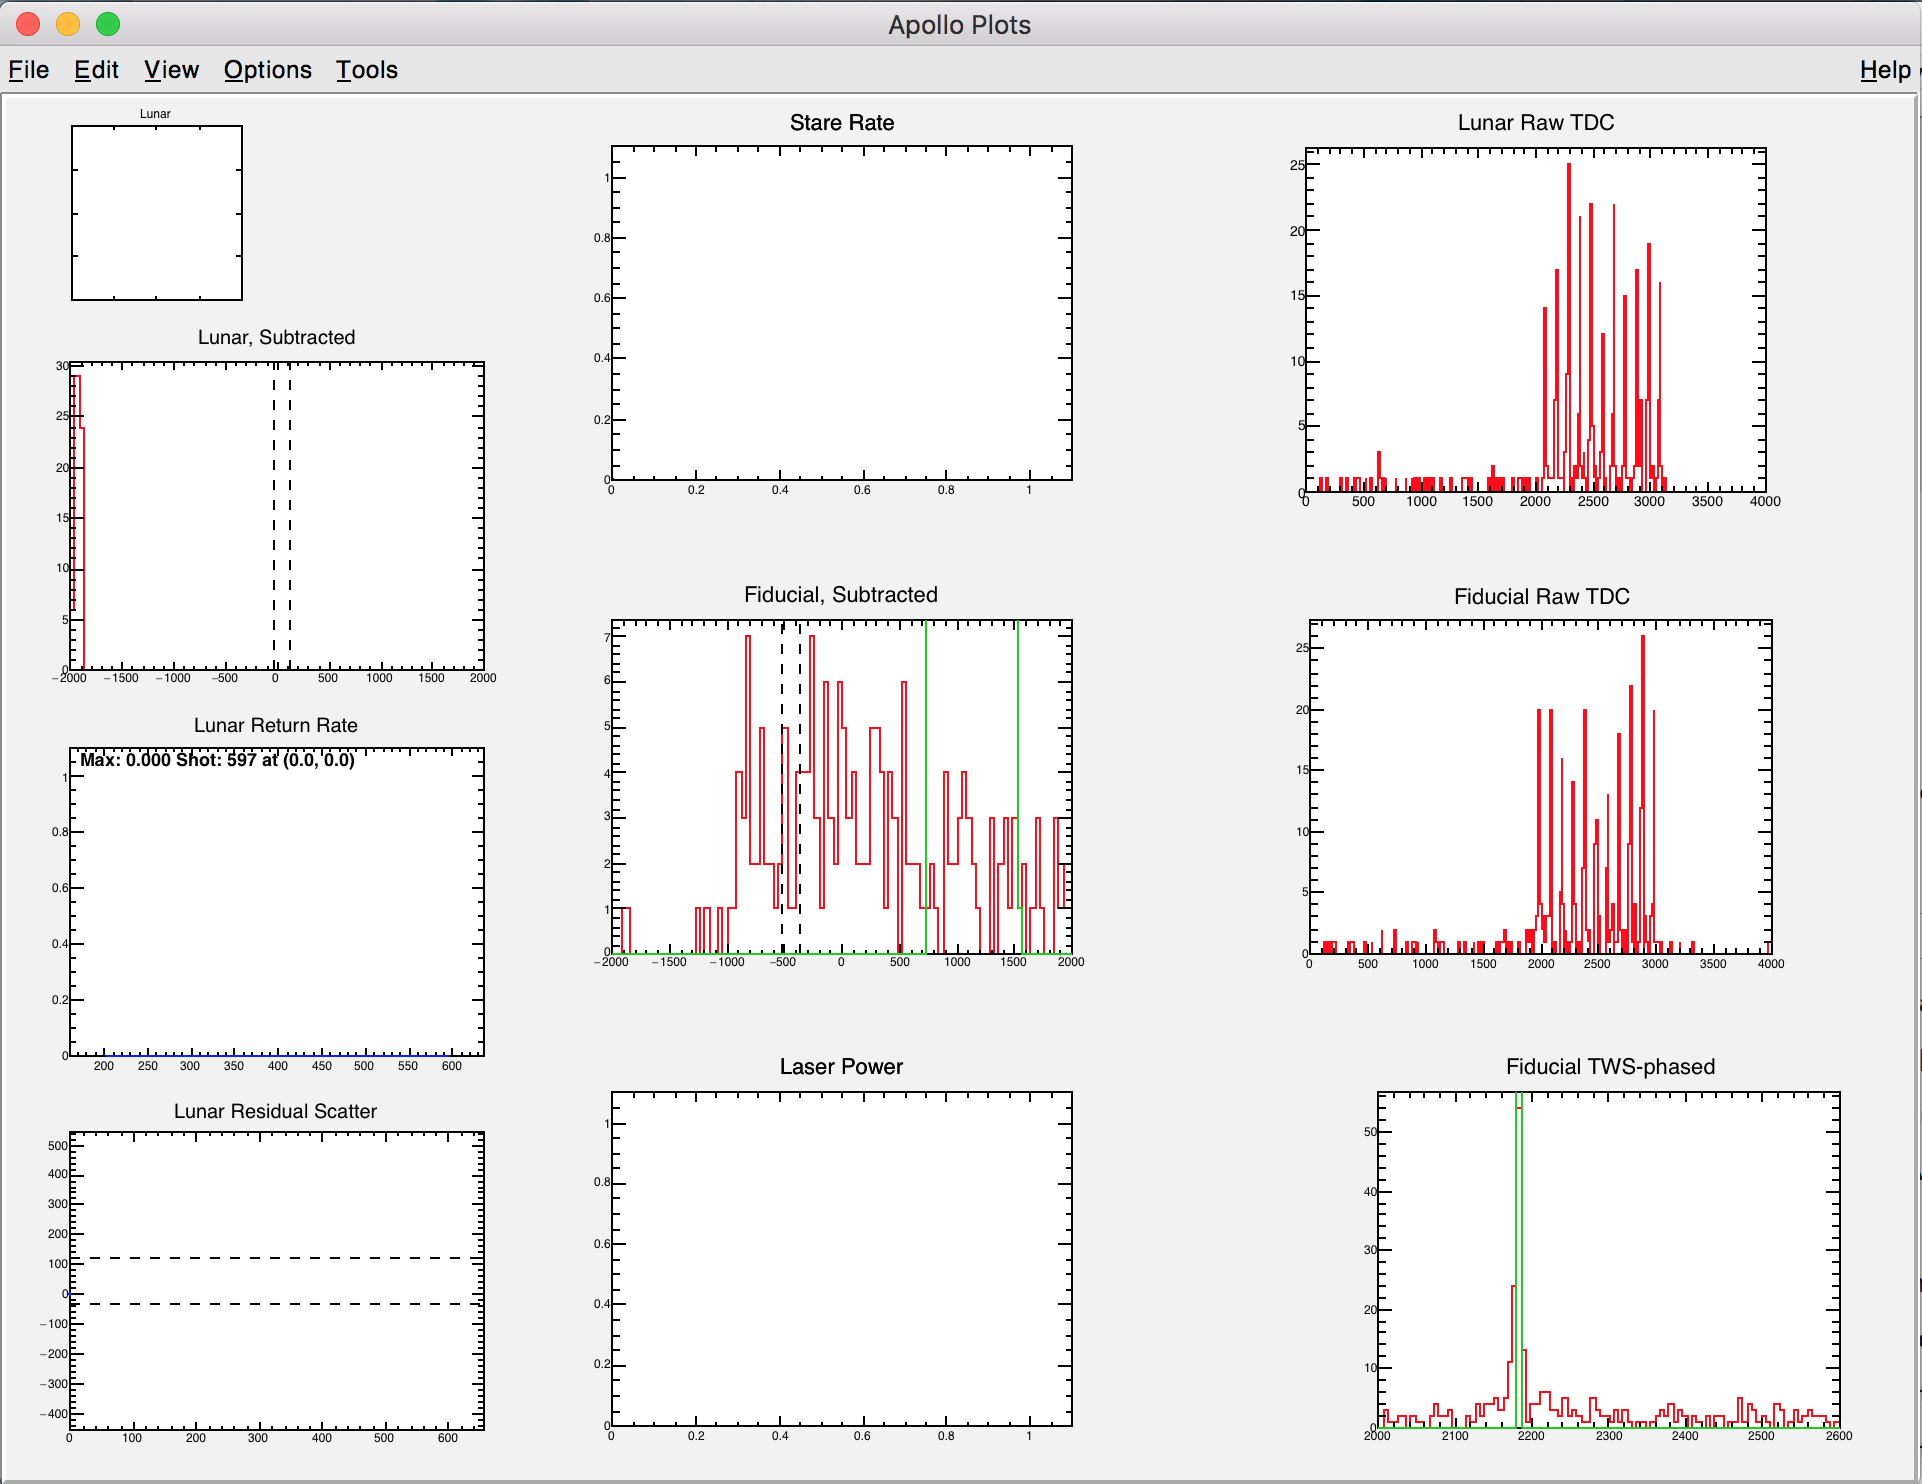This screenshot has height=1484, width=1922.
Task: Click the Fiducial, Subtracted histogram
Action: pos(841,786)
